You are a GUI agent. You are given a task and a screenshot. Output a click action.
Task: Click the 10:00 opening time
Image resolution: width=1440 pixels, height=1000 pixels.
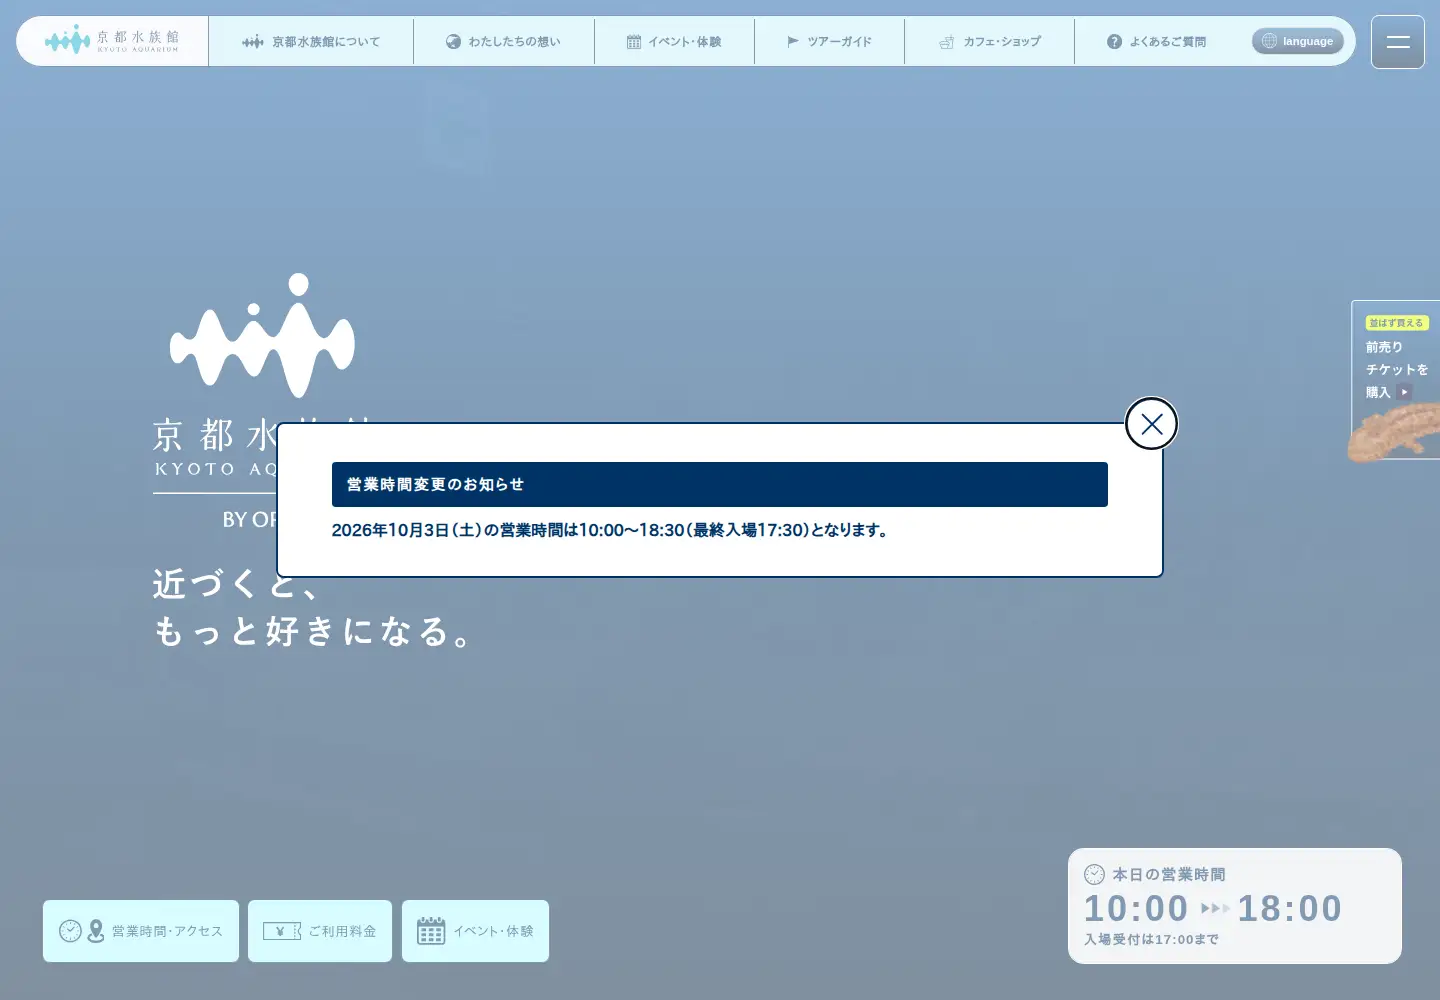click(1136, 908)
